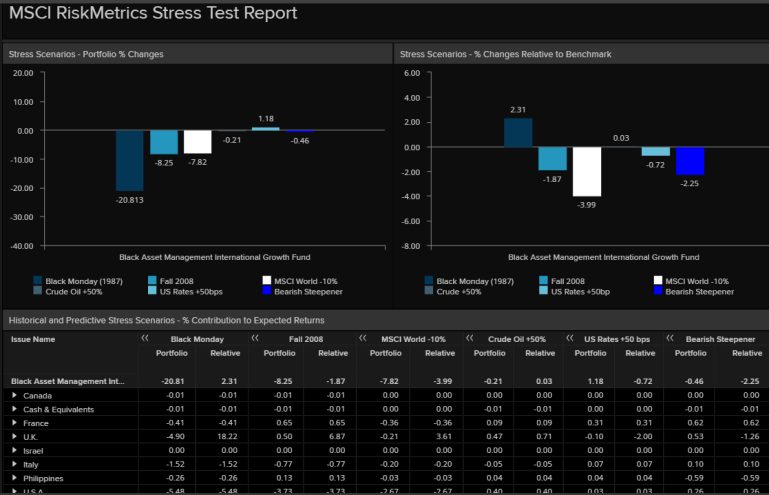Click Black Monday (1987) swatch in right legend
The image size is (769, 495).
[x=429, y=281]
